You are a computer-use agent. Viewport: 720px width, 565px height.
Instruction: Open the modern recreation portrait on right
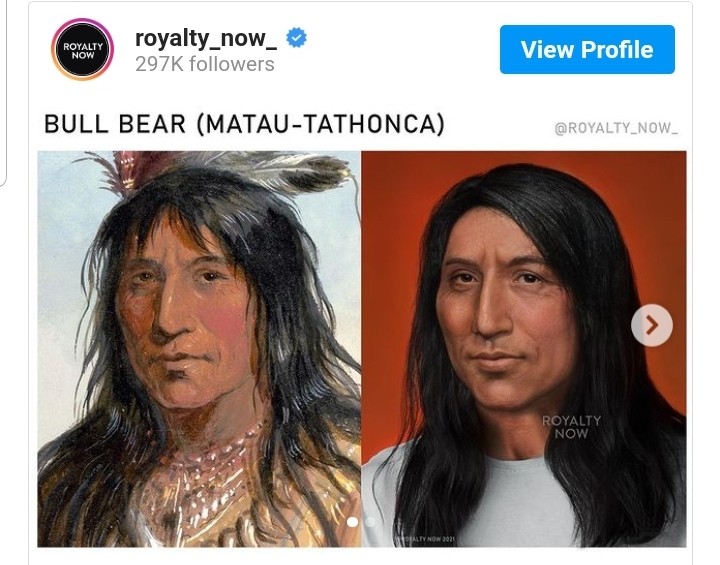(524, 349)
